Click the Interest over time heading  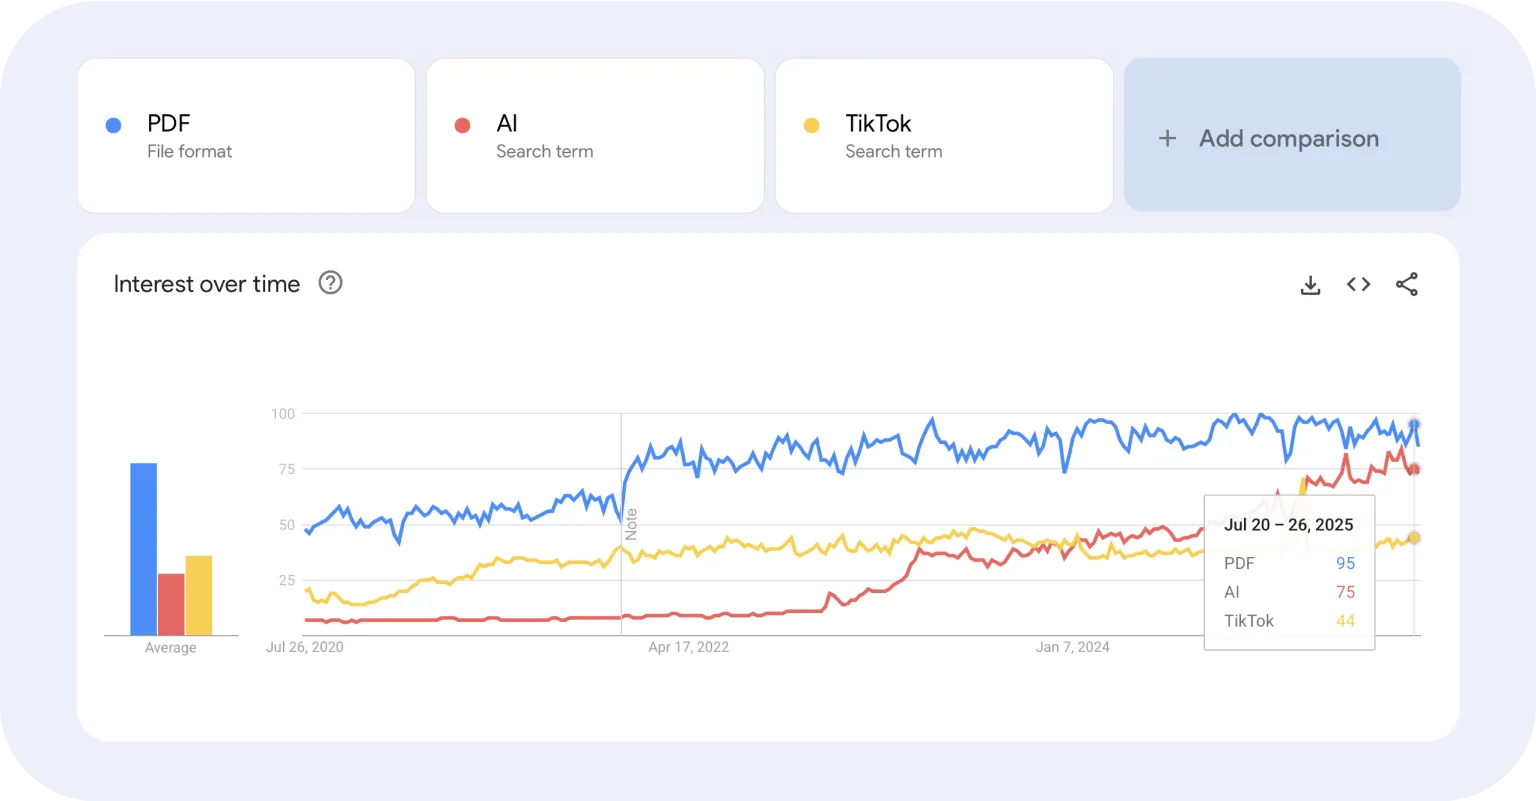click(207, 284)
